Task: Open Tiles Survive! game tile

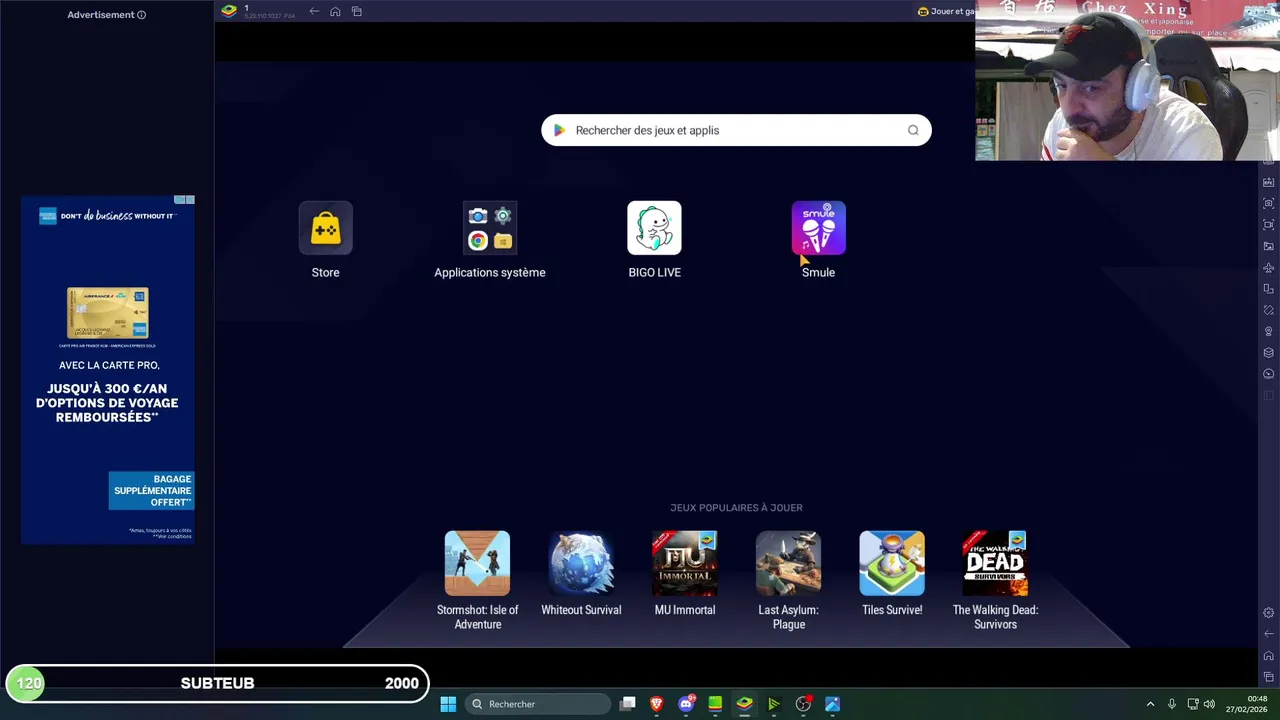Action: pyautogui.click(x=892, y=563)
